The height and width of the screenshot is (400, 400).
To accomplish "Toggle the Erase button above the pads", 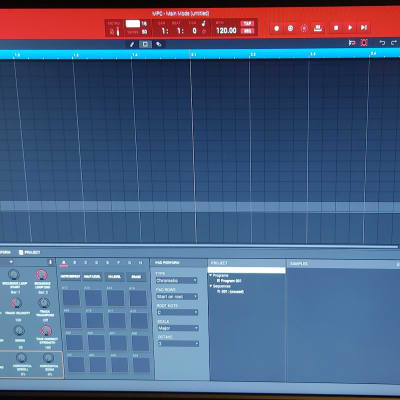I will coord(136,277).
